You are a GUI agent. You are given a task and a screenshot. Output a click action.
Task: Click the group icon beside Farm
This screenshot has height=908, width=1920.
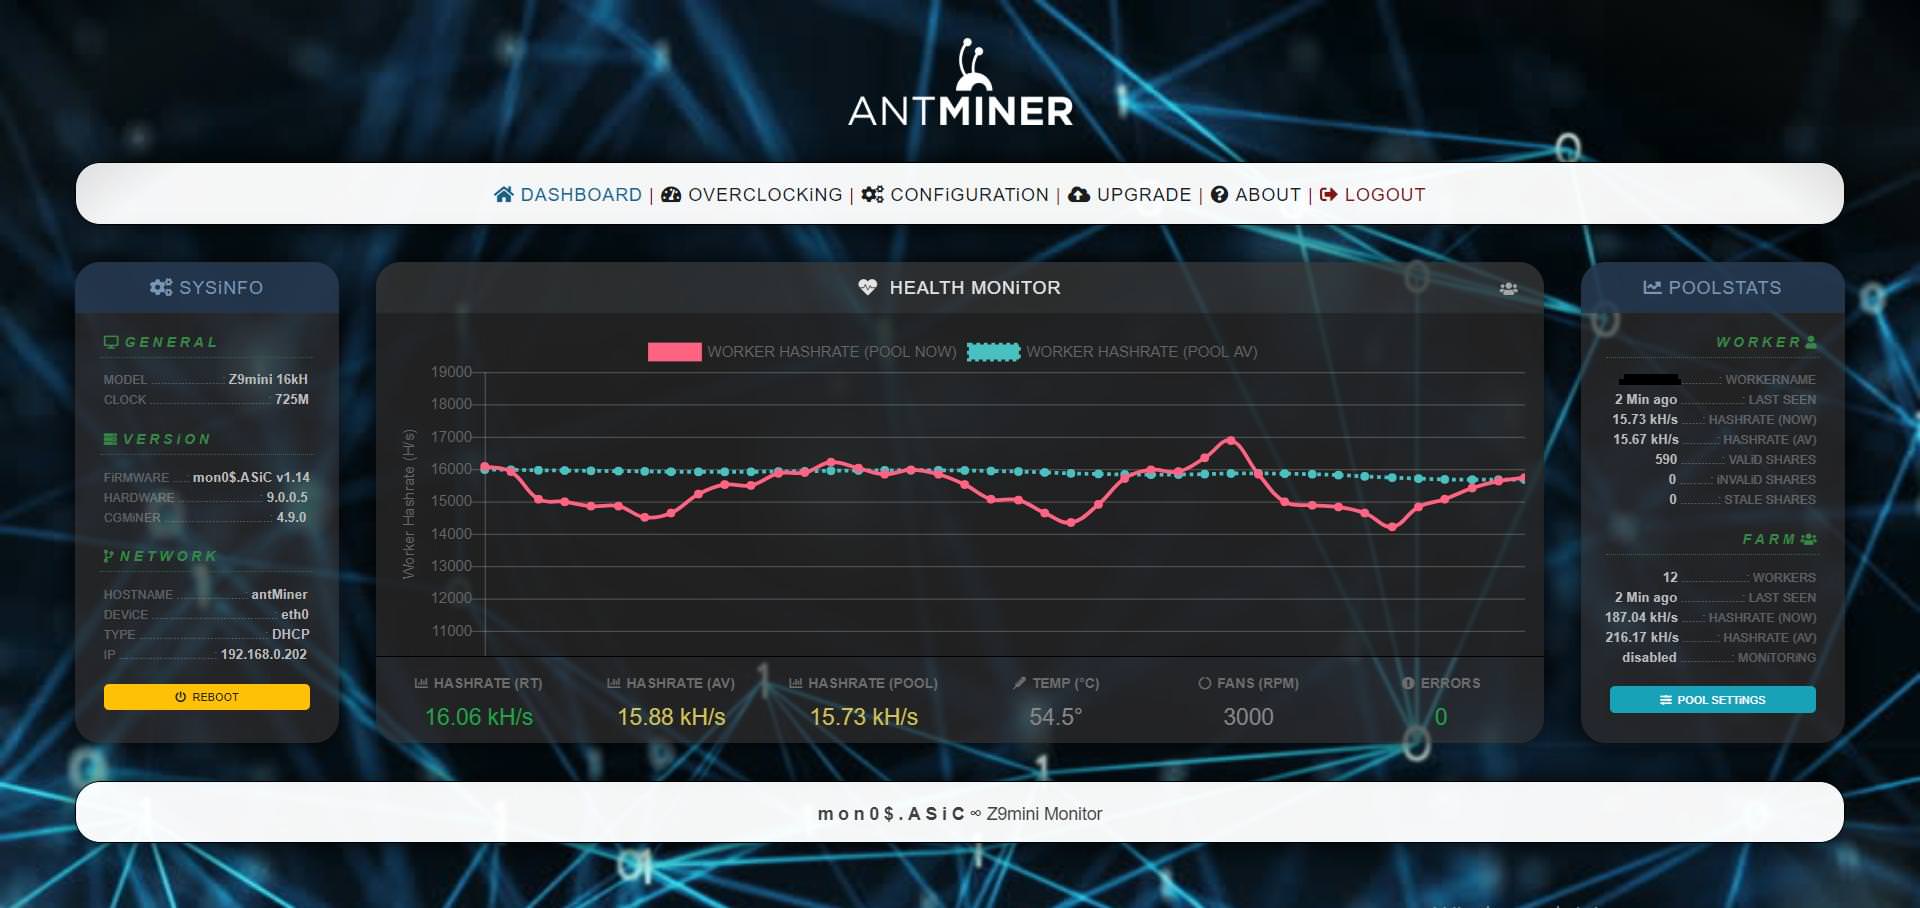(x=1808, y=539)
